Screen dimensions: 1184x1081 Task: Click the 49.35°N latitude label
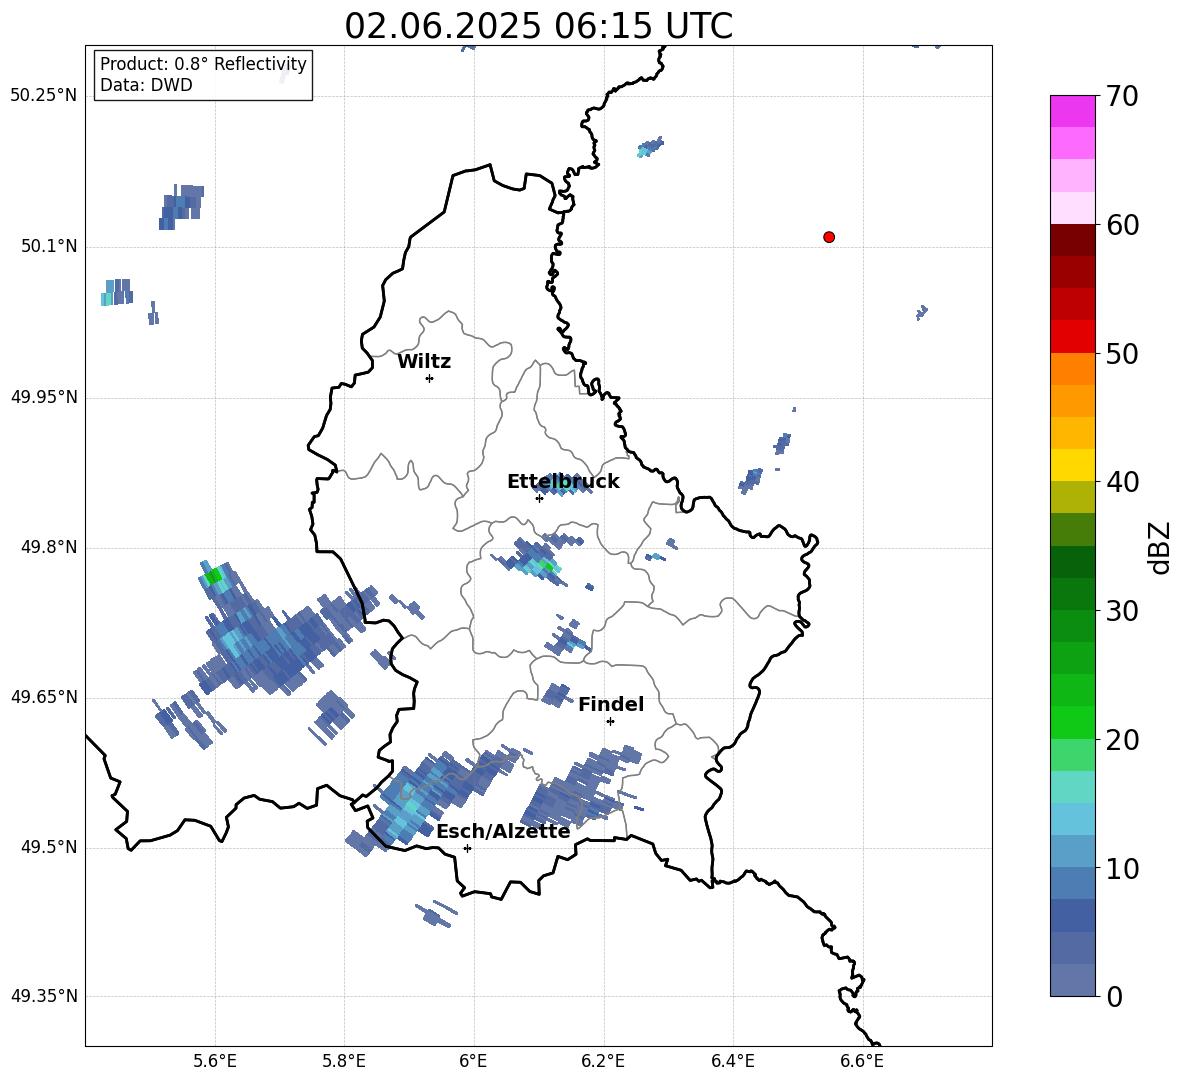44,996
